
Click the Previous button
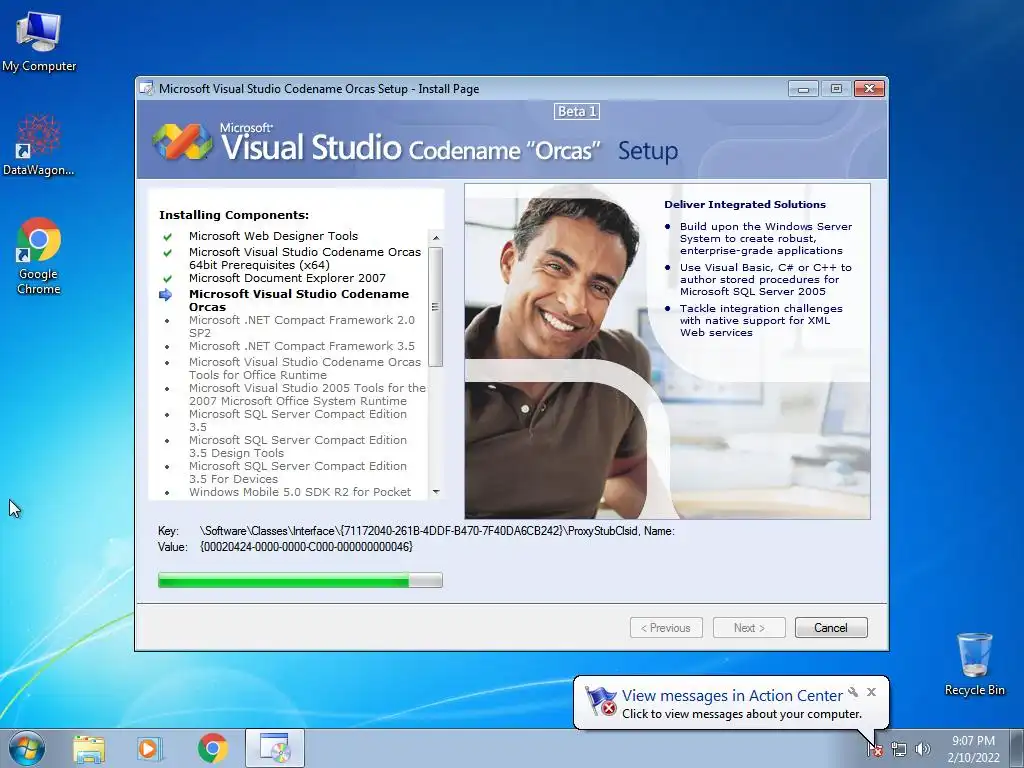click(666, 628)
